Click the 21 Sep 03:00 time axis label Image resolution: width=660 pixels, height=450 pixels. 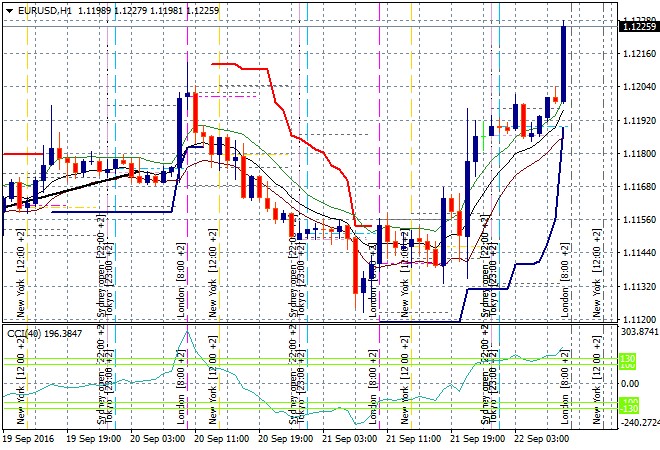tap(351, 438)
